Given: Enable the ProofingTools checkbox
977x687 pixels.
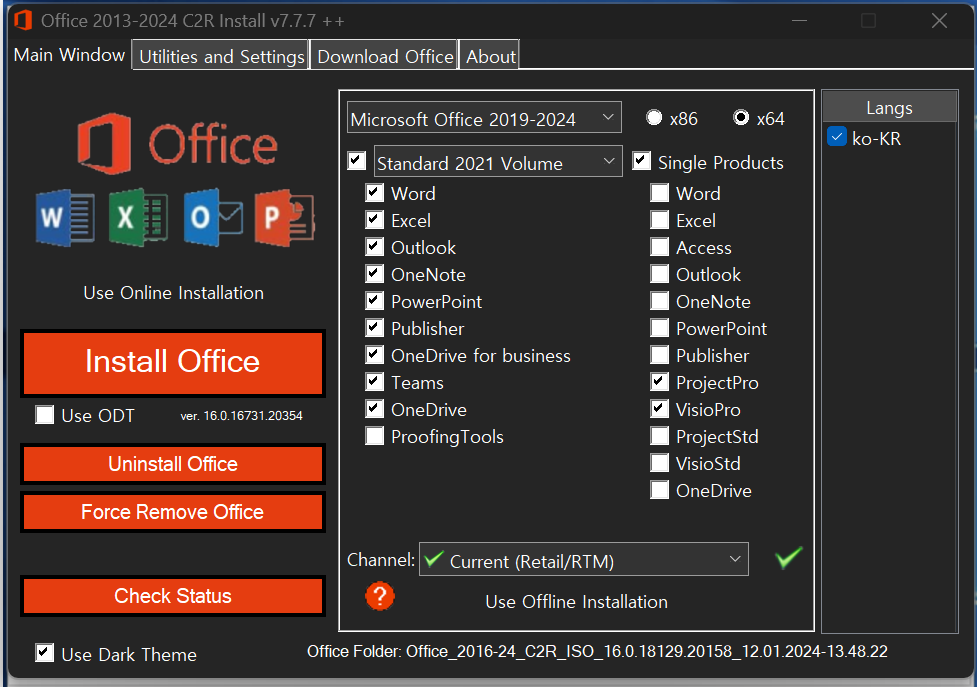Looking at the screenshot, I should (x=374, y=436).
